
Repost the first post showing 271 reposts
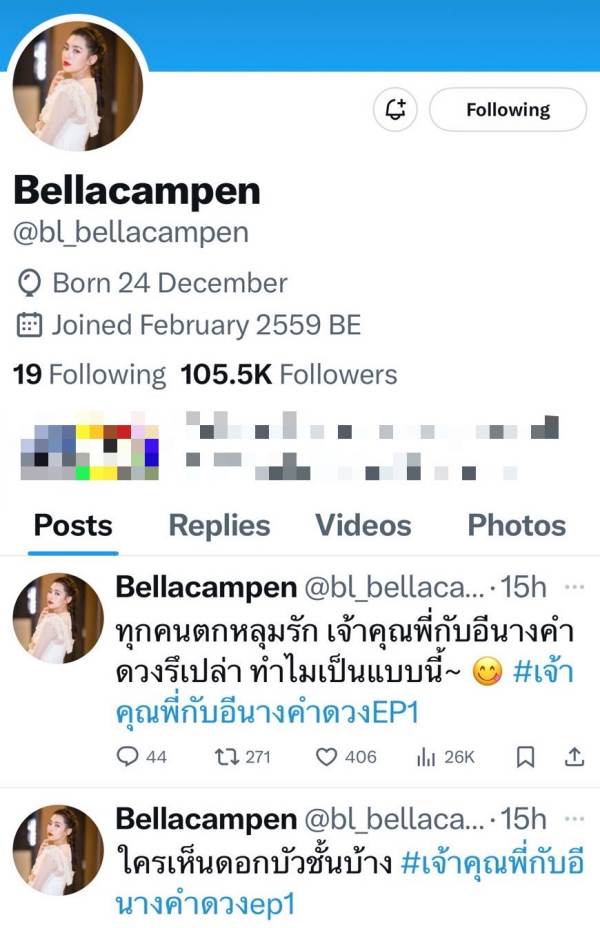pyautogui.click(x=242, y=756)
